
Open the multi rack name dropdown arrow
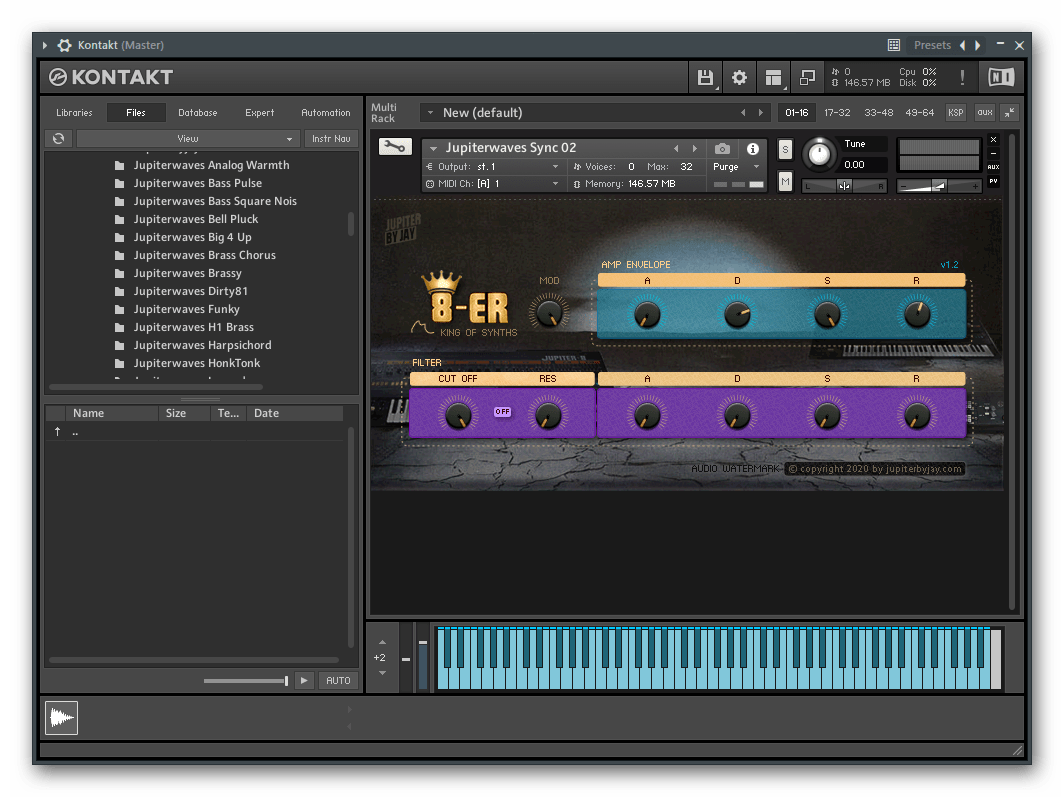click(x=430, y=113)
